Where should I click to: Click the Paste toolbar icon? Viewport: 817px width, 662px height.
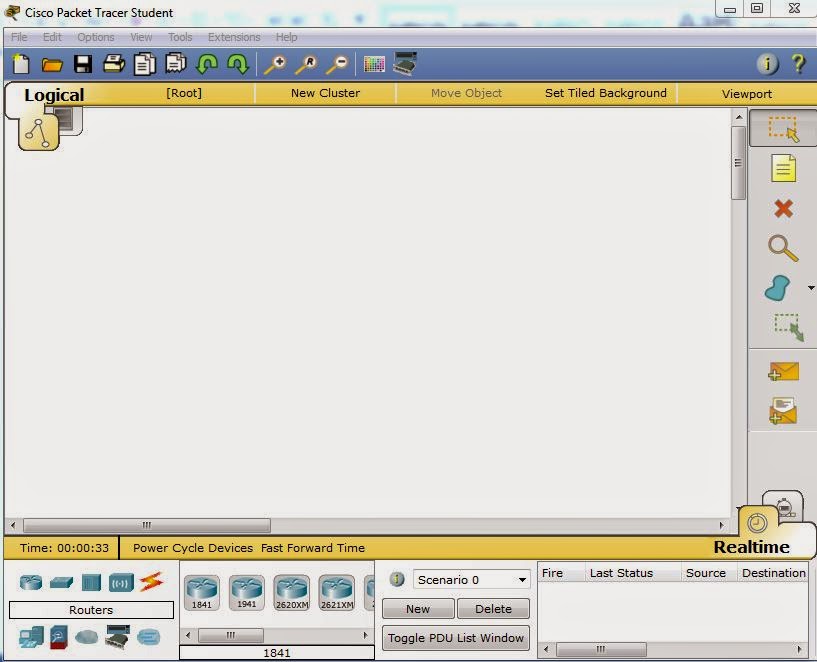coord(176,64)
